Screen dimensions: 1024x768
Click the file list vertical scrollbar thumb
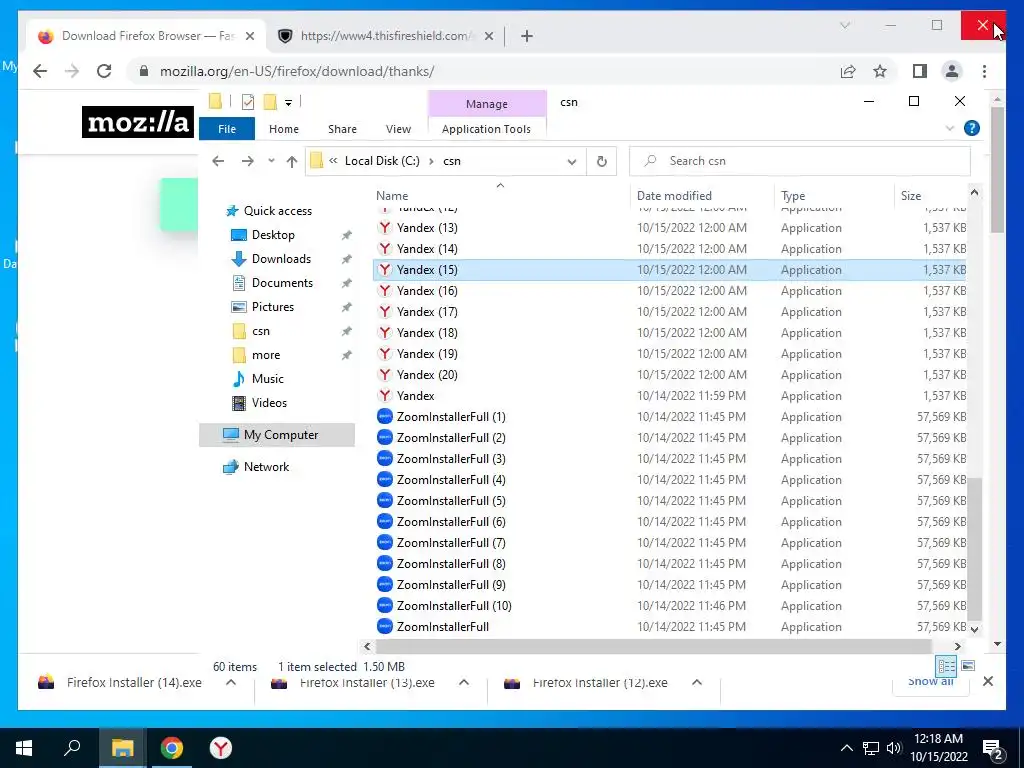tap(974, 549)
